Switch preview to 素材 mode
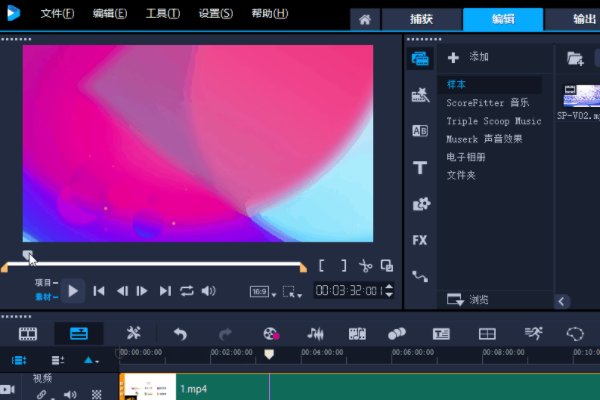Image resolution: width=600 pixels, height=400 pixels. [46, 297]
